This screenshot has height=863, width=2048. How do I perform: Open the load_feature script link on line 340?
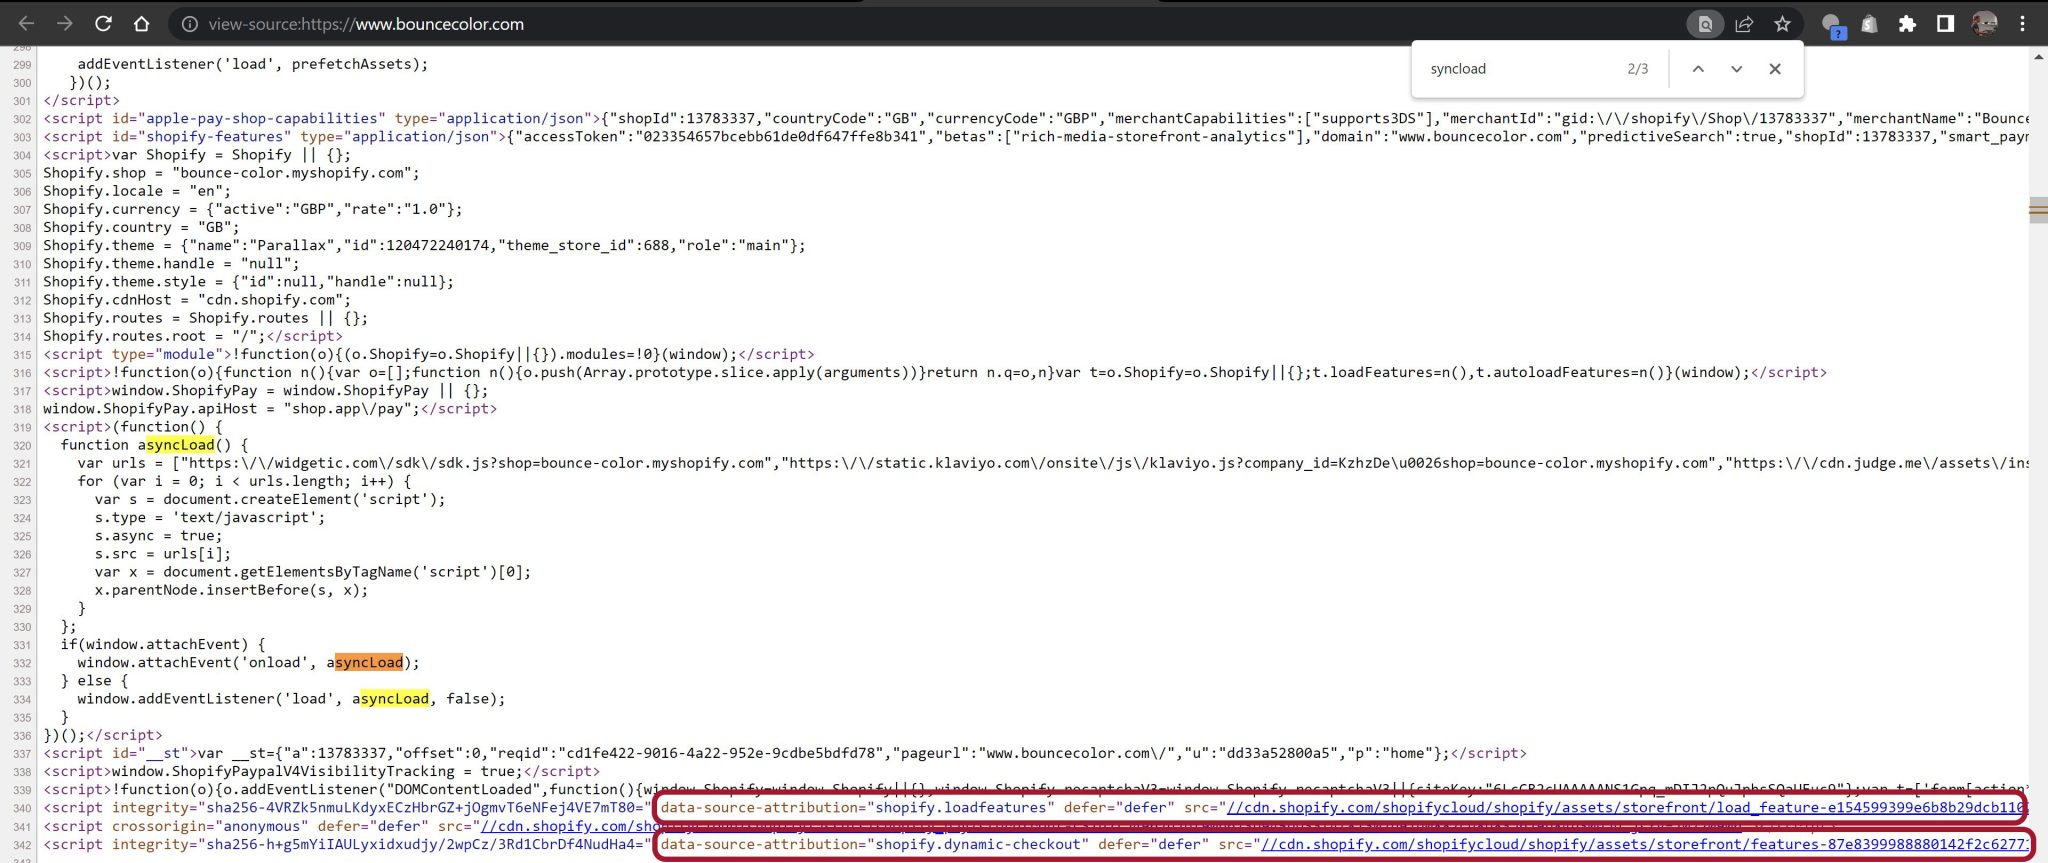click(1626, 808)
